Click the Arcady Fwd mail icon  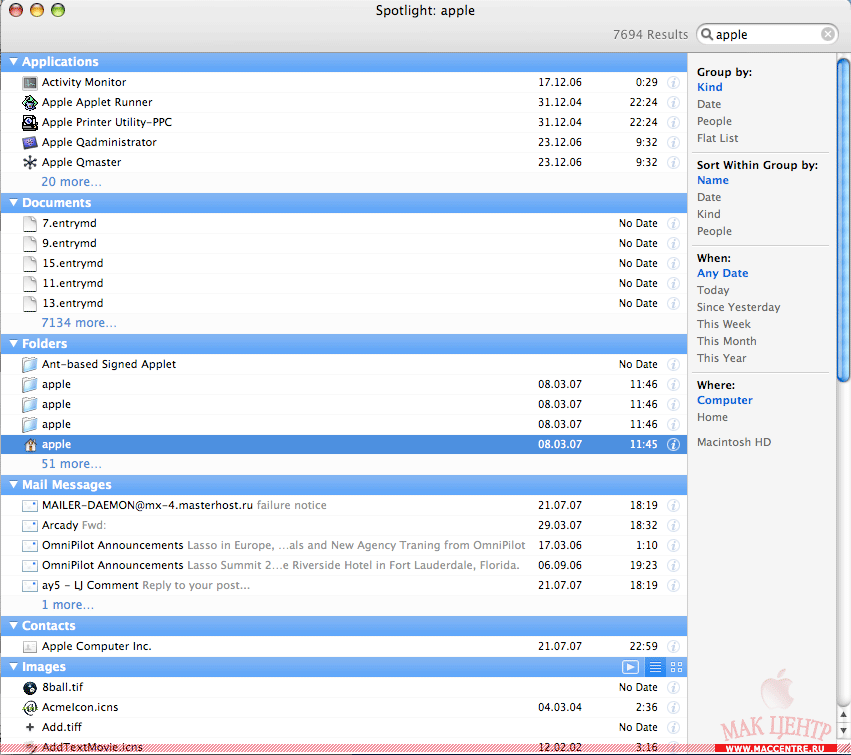(x=29, y=526)
